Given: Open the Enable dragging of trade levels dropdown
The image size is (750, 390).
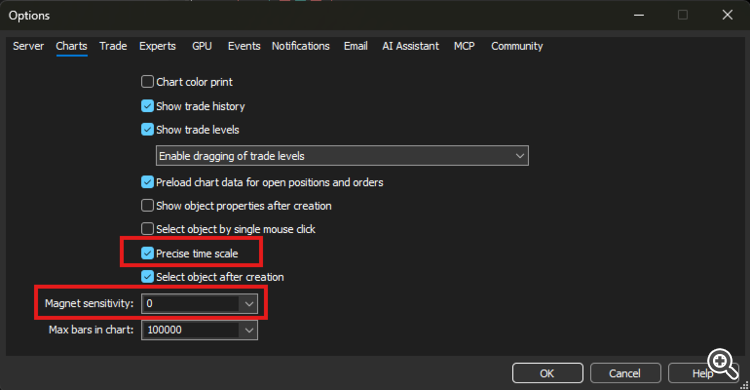Looking at the screenshot, I should coord(342,156).
